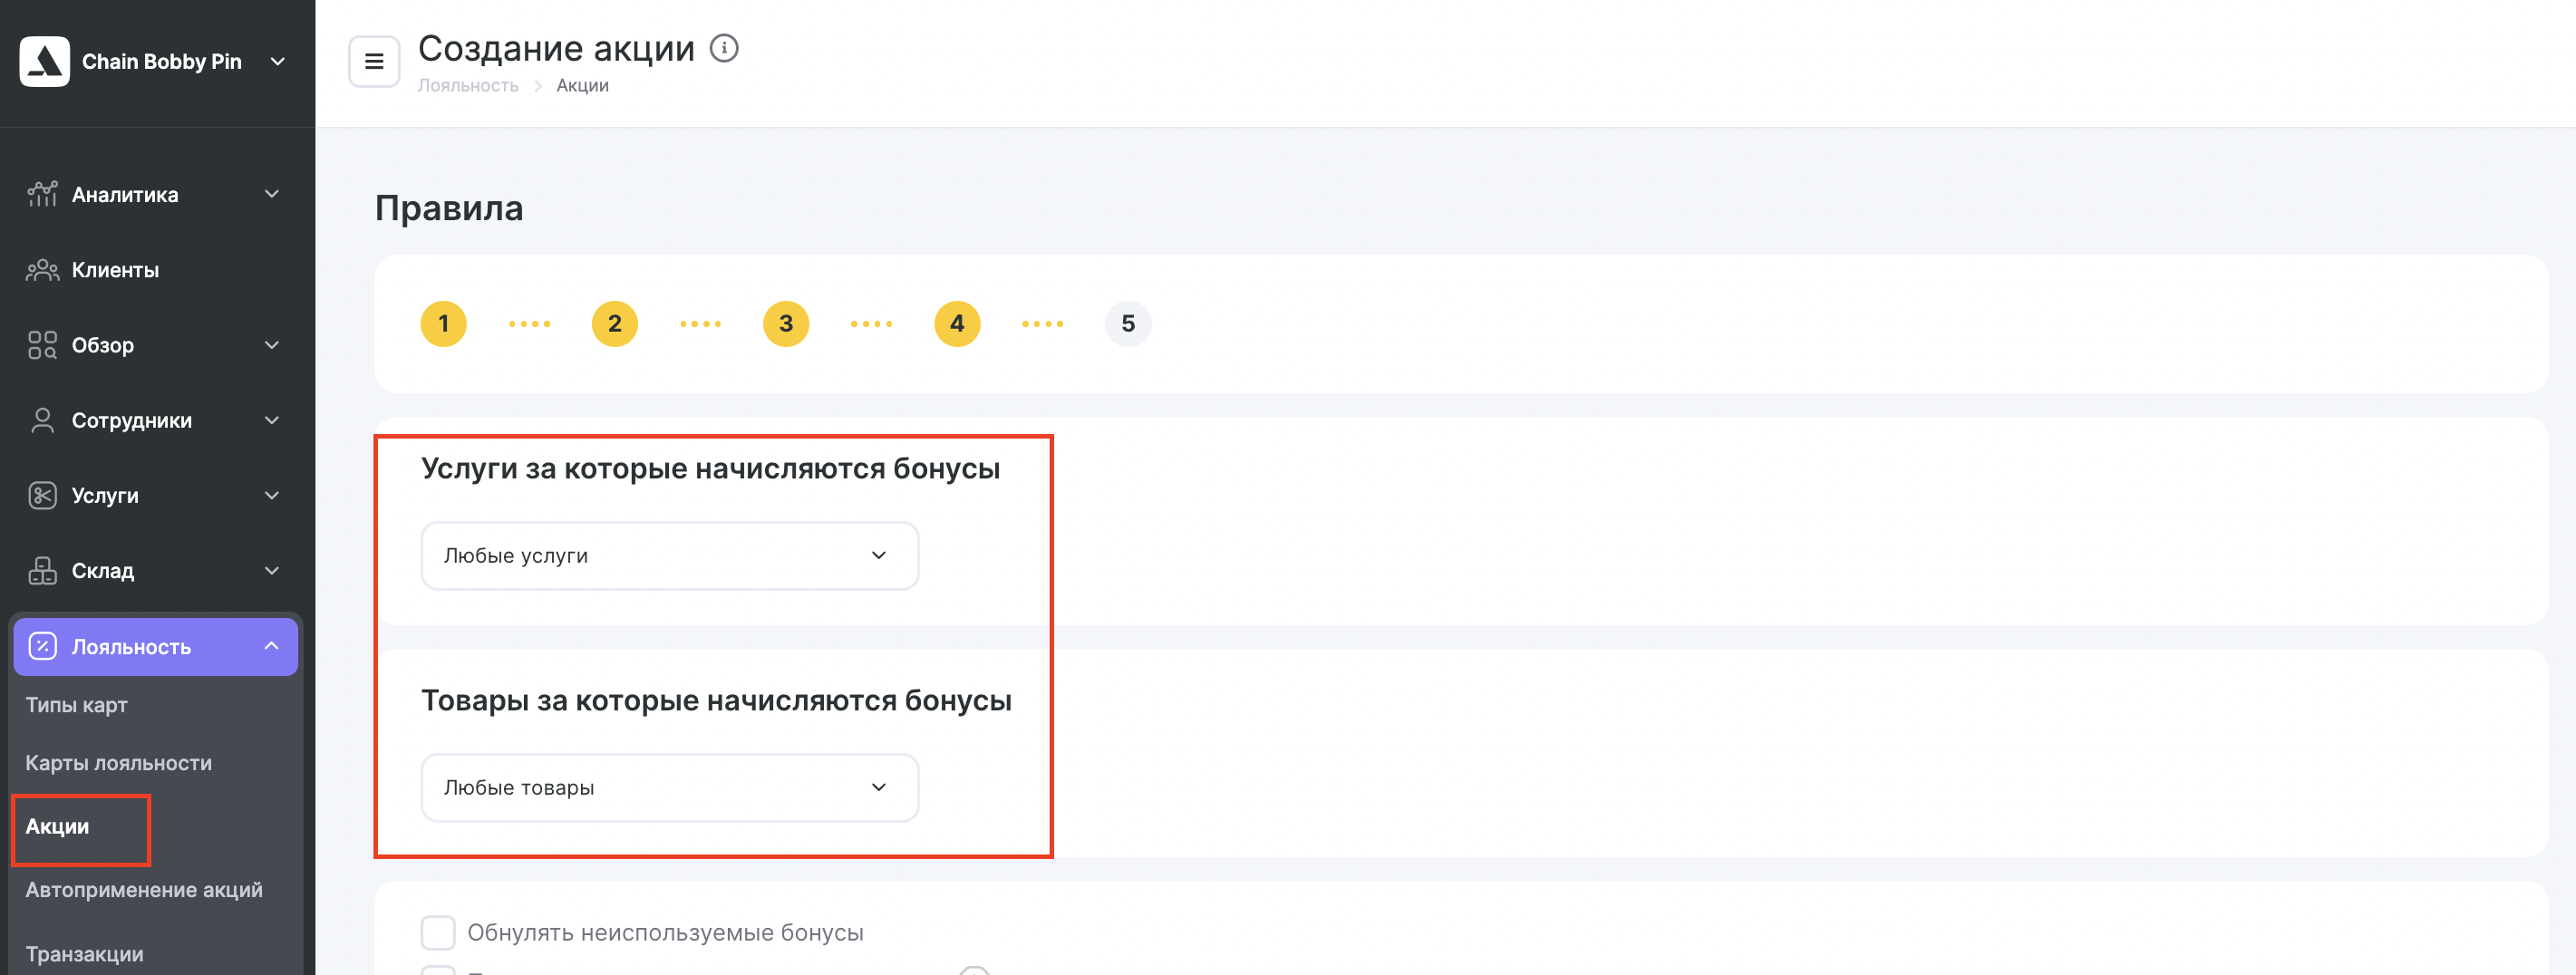Go to wizard step 5
Screen dimensions: 2576x975
(1128, 324)
